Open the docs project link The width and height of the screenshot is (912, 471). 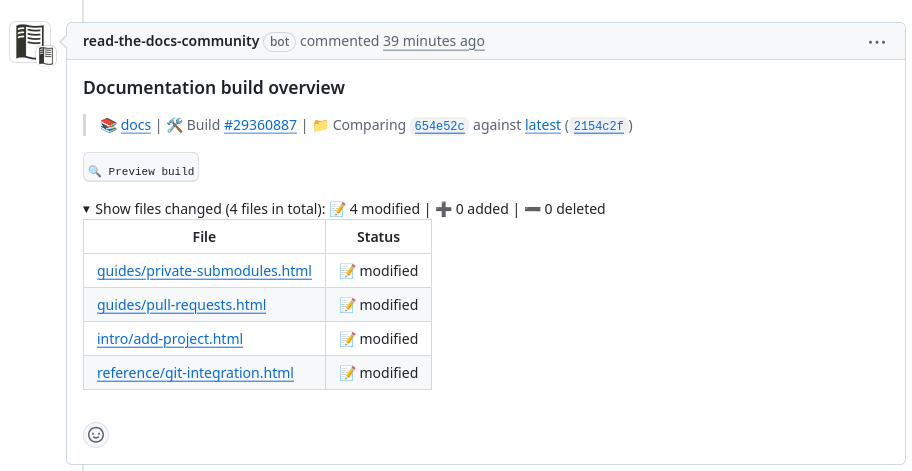tap(136, 125)
